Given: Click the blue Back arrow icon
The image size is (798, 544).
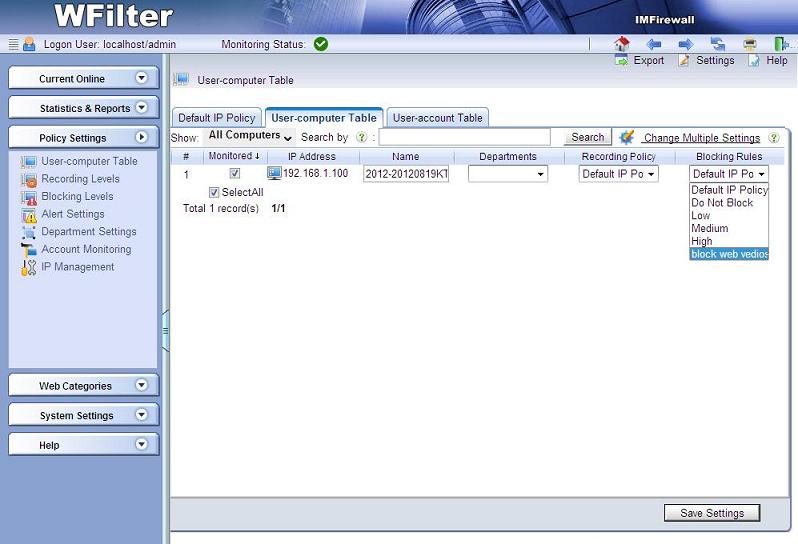Looking at the screenshot, I should (x=653, y=44).
